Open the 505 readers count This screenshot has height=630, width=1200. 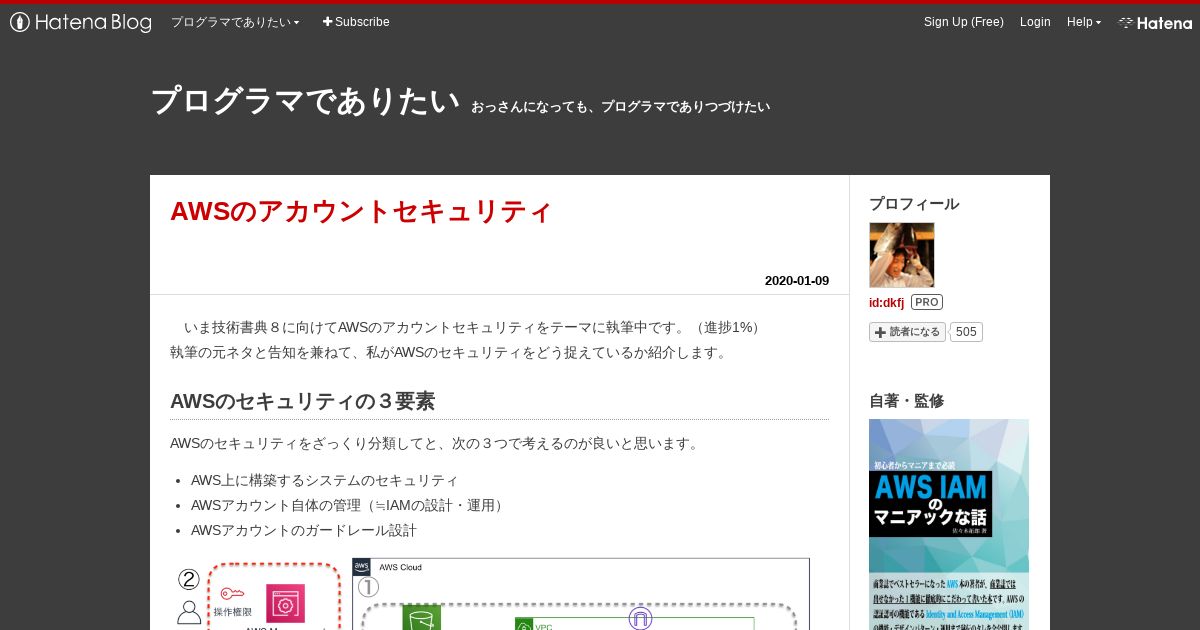click(x=966, y=332)
